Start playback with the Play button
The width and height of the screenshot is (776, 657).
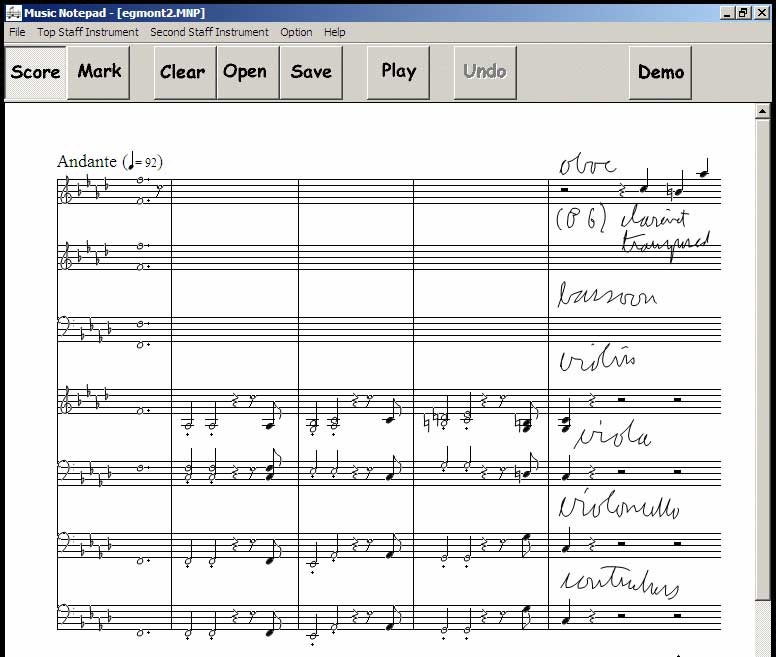(398, 72)
